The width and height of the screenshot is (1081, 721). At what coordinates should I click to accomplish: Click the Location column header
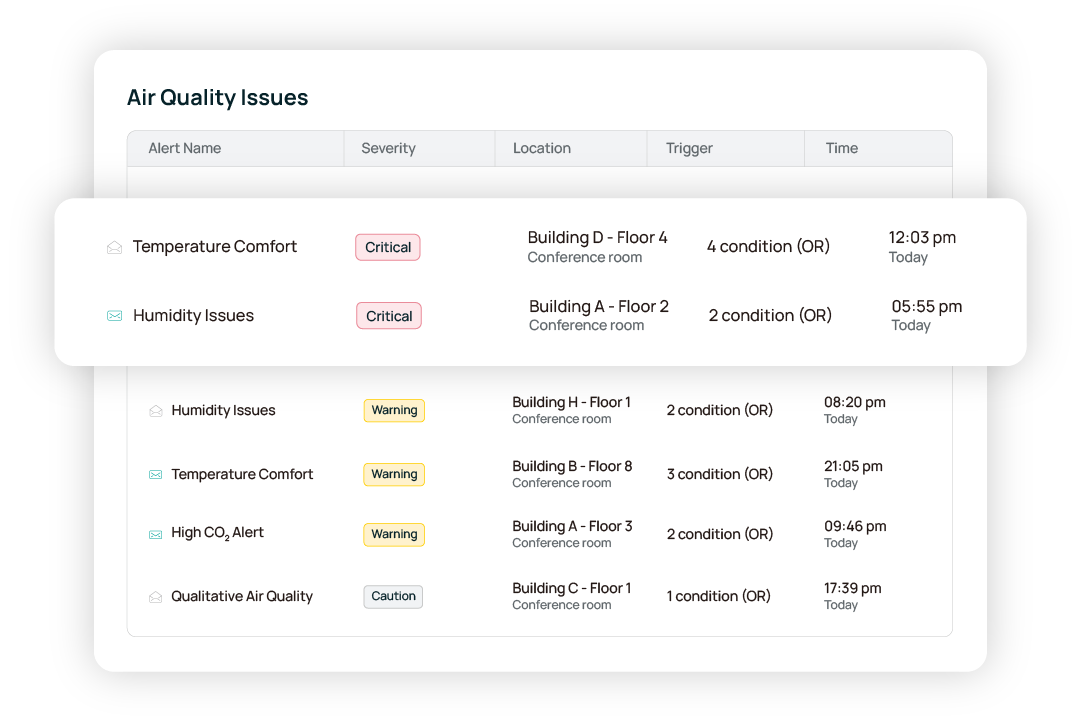click(x=542, y=148)
